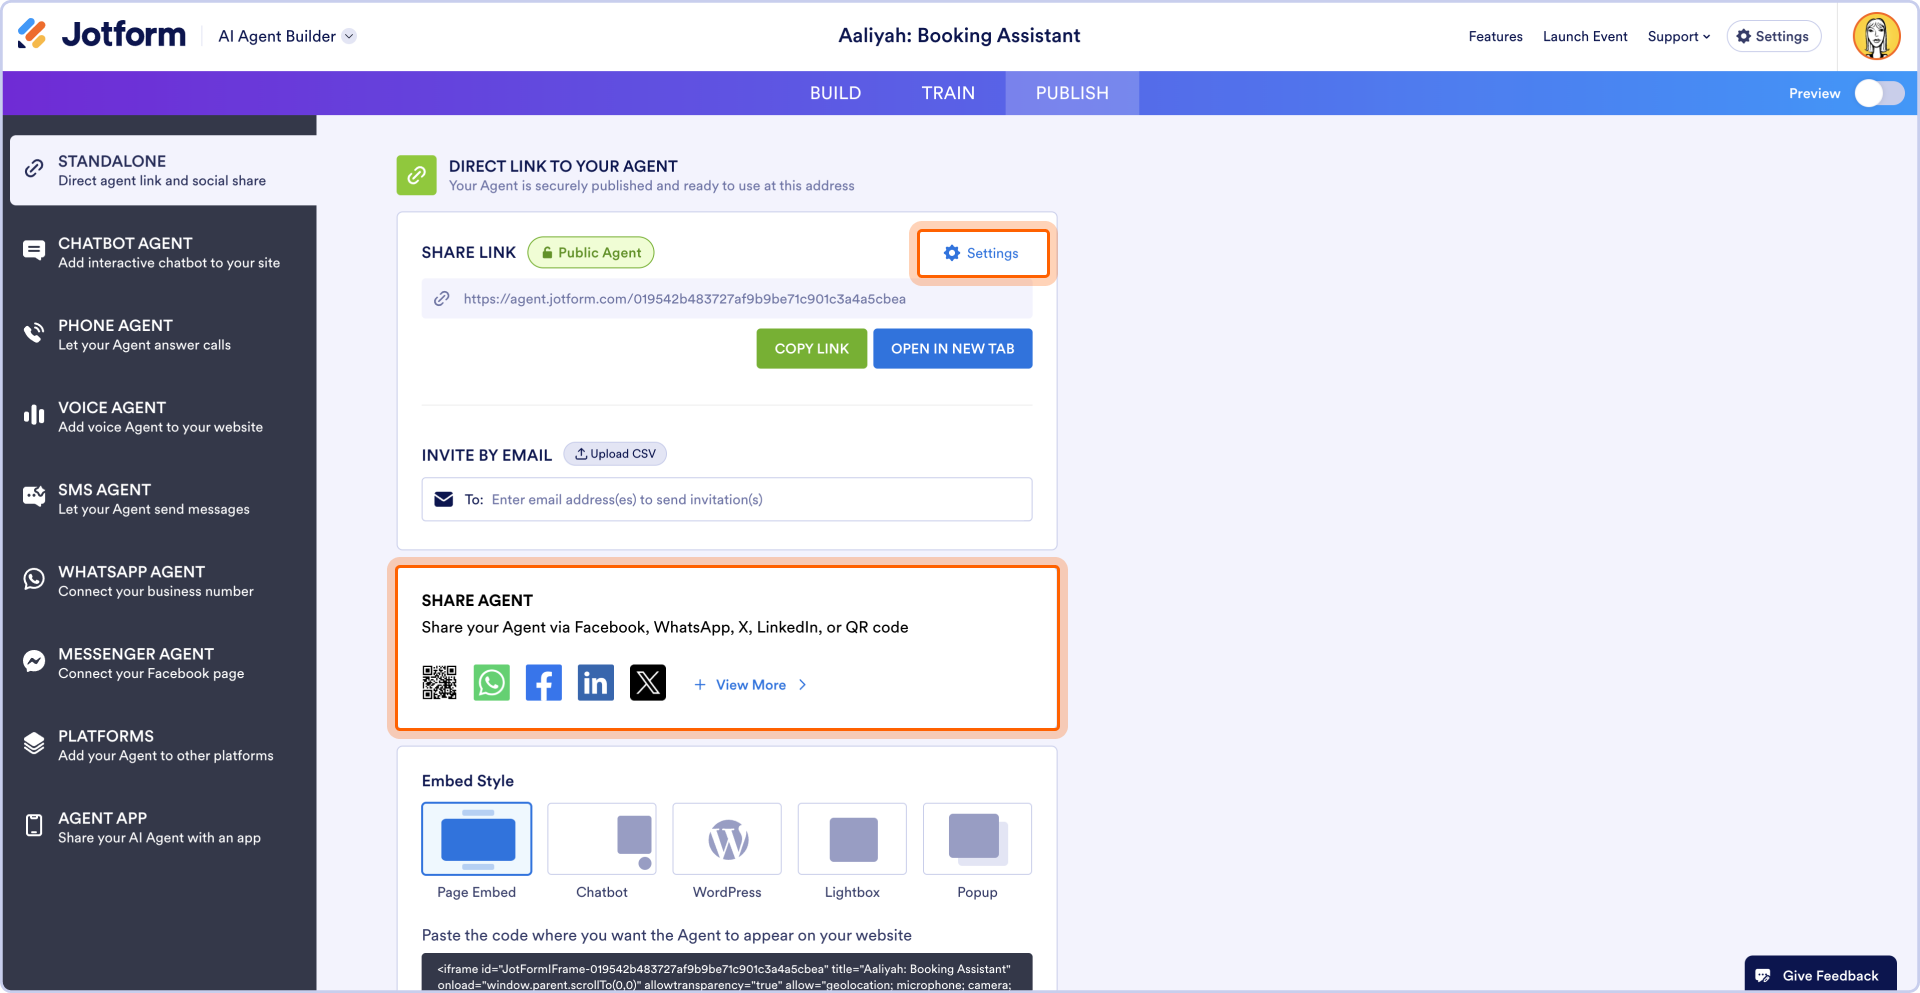The height and width of the screenshot is (993, 1920).
Task: Share agent on Facebook icon
Action: coord(543,683)
